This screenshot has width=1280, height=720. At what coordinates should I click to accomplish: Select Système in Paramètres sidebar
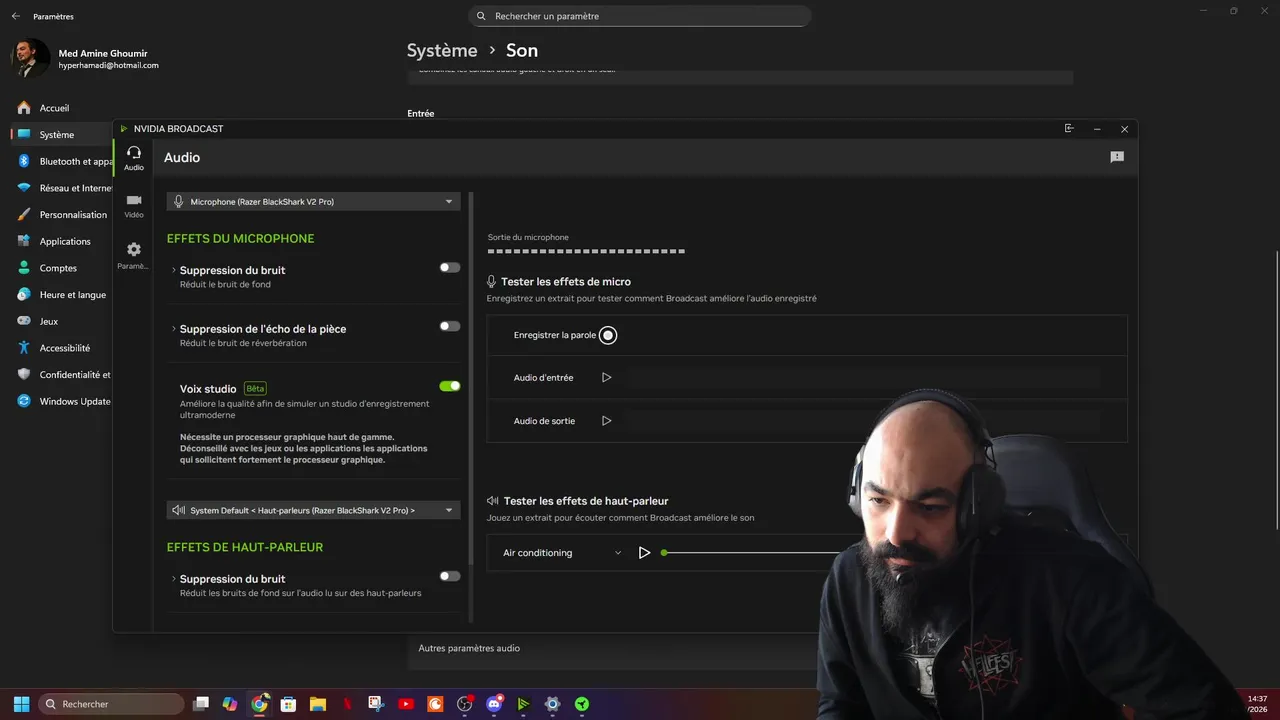pyautogui.click(x=61, y=134)
